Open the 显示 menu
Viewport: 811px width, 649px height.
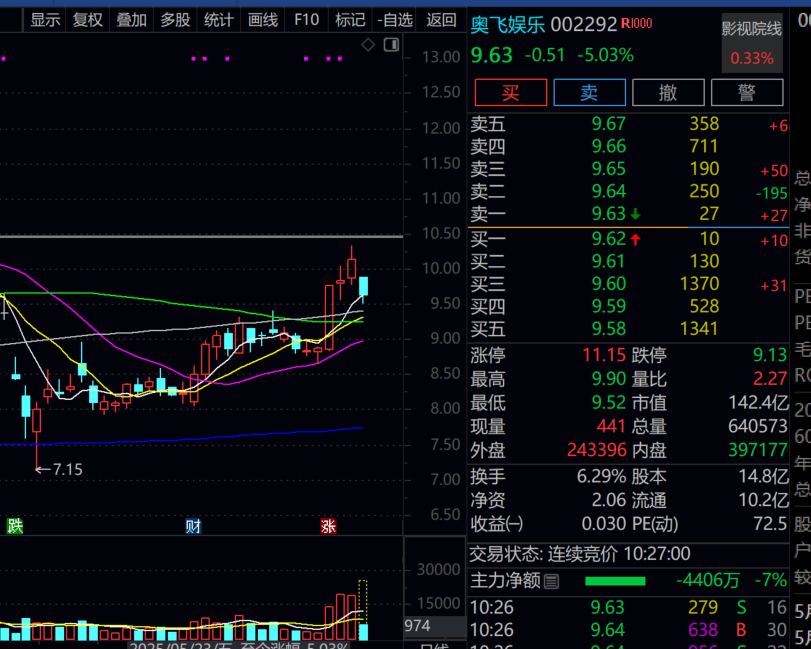tap(45, 20)
